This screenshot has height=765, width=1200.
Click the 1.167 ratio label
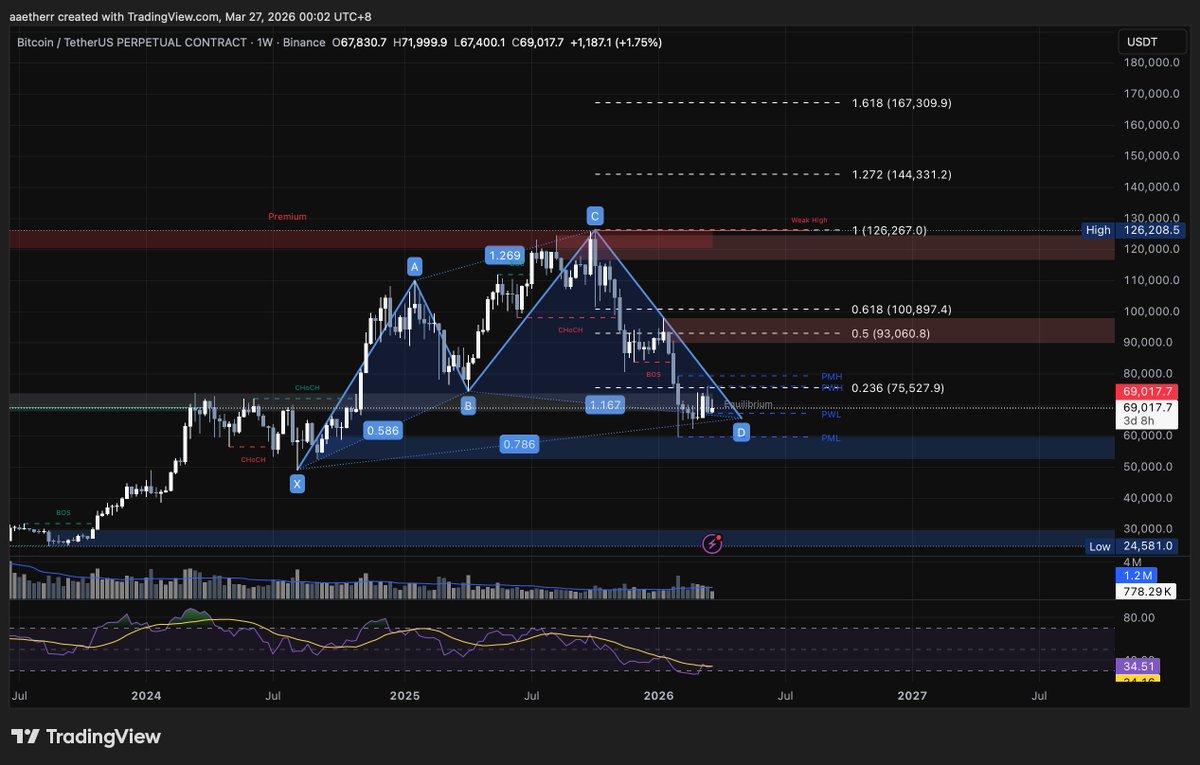(x=606, y=405)
